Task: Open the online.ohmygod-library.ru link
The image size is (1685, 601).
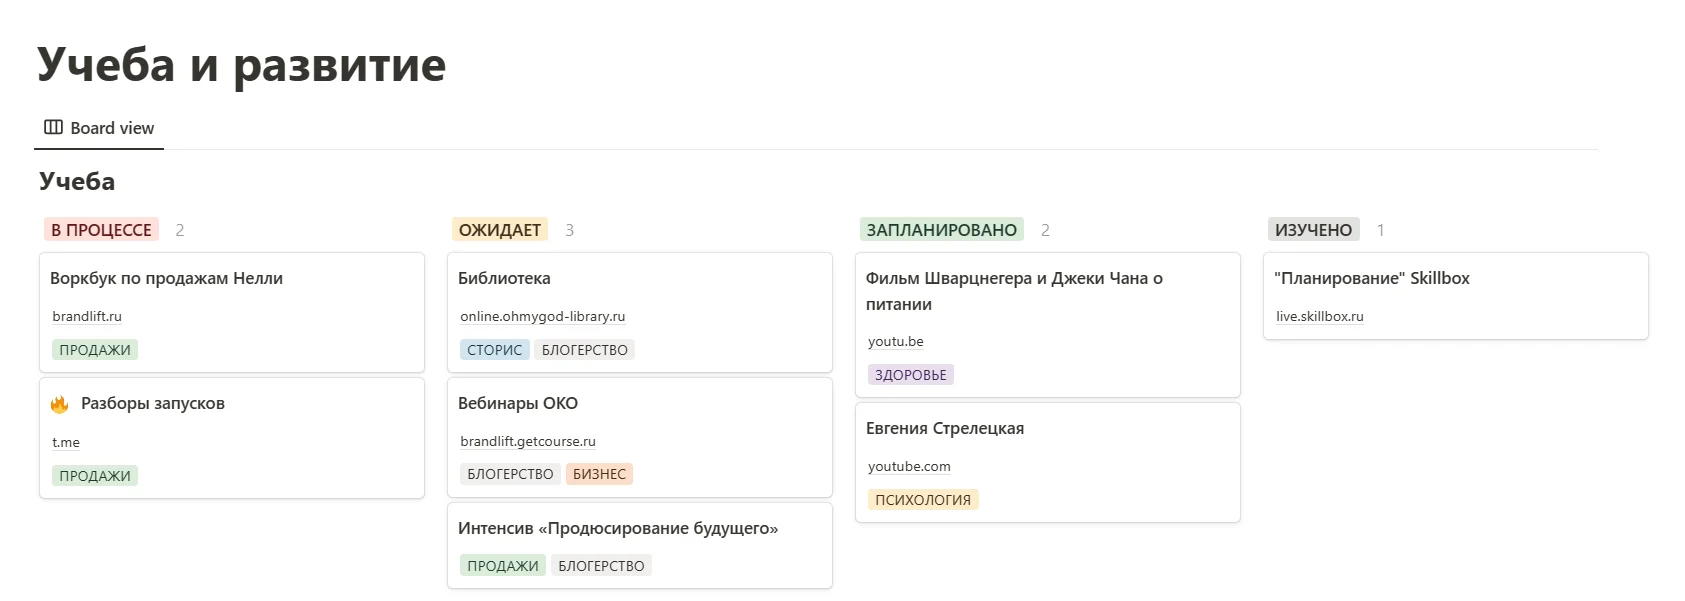Action: coord(542,317)
